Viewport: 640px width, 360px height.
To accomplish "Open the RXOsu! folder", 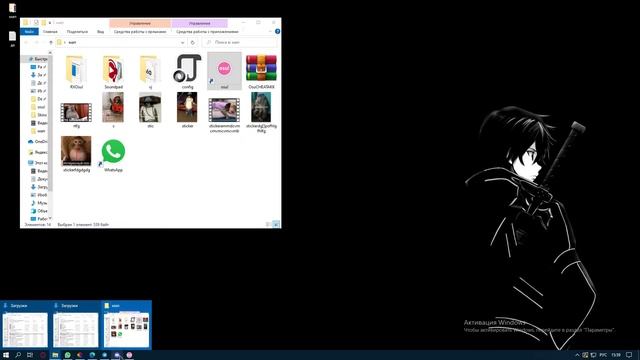I will pos(76,72).
